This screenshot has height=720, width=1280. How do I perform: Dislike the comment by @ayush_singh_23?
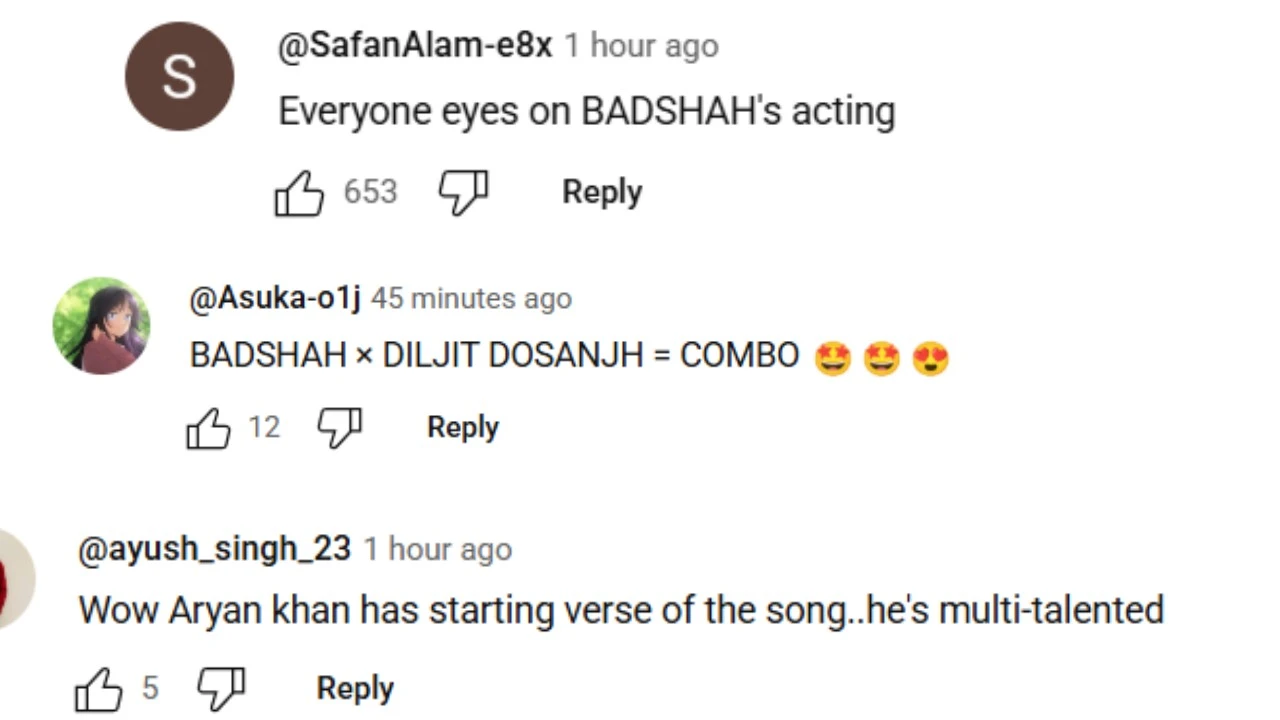220,689
